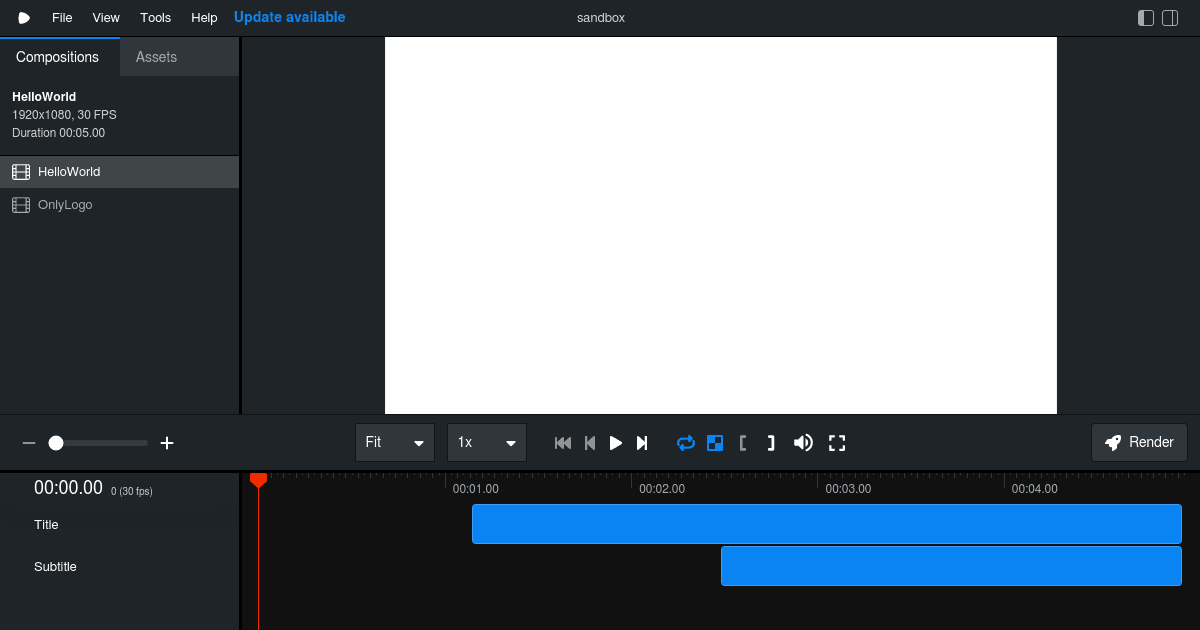This screenshot has width=1200, height=630.
Task: Expand the View menu
Action: click(106, 17)
